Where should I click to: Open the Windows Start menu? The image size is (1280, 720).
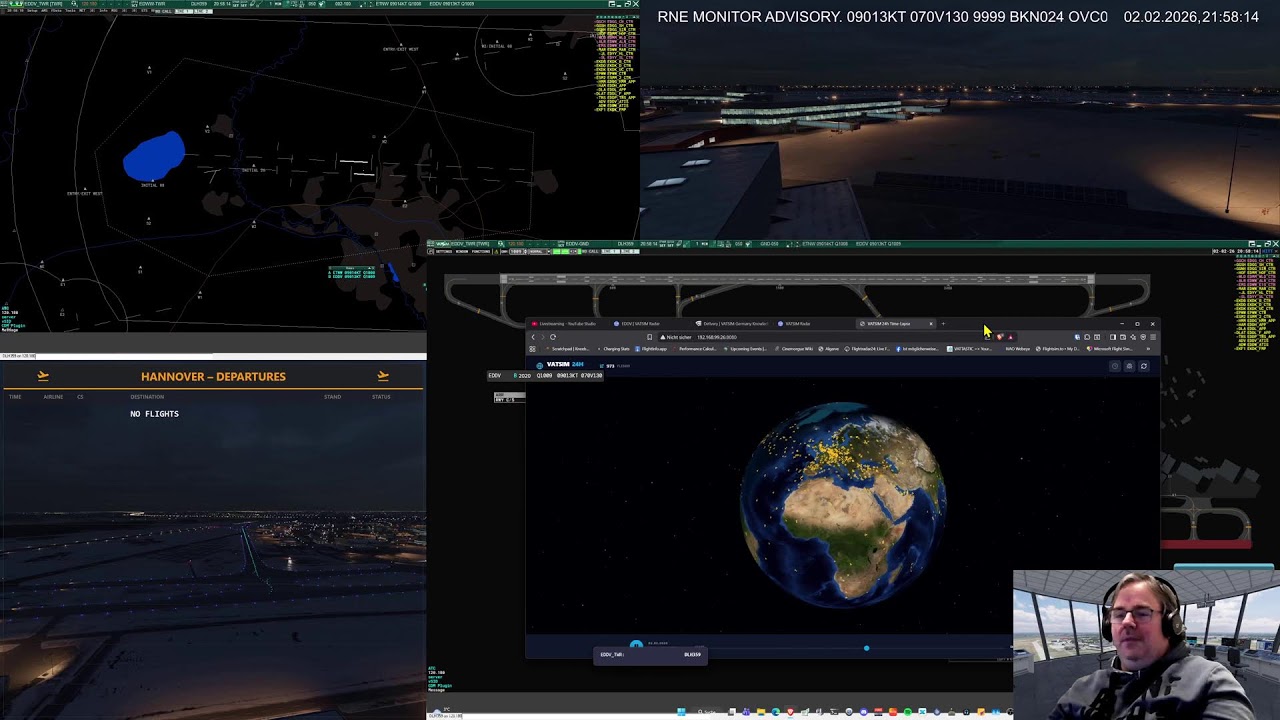[682, 712]
